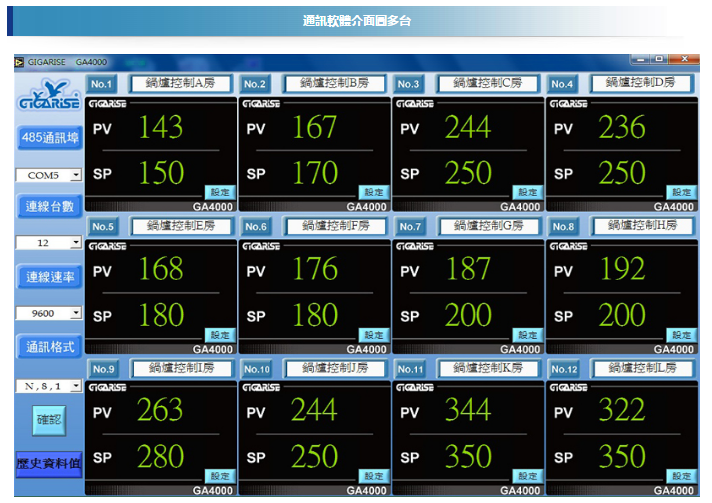Click 設定 on the No.10 controller

(374, 476)
